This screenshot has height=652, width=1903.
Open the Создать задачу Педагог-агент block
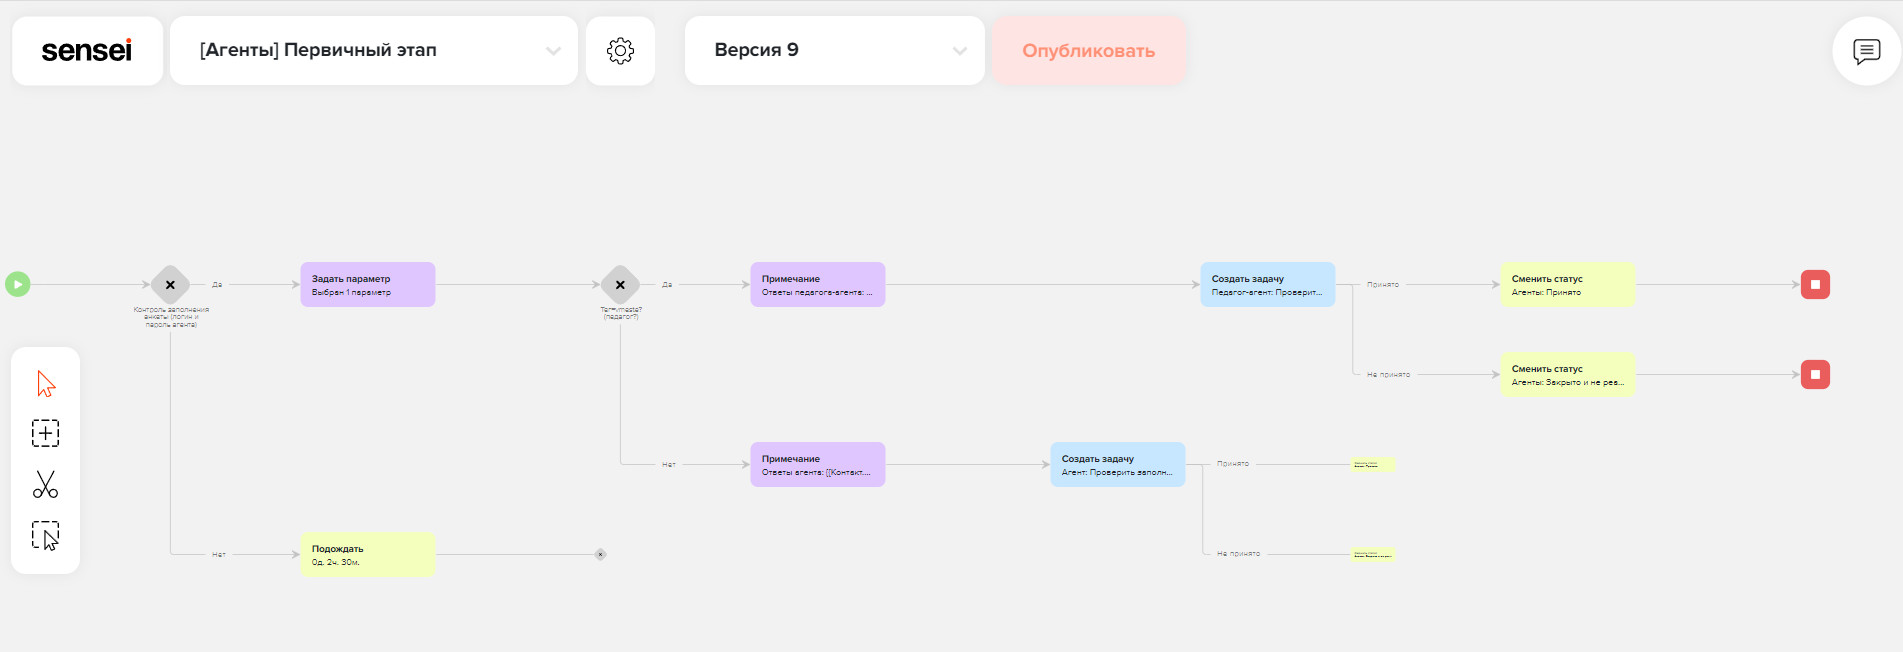1267,285
